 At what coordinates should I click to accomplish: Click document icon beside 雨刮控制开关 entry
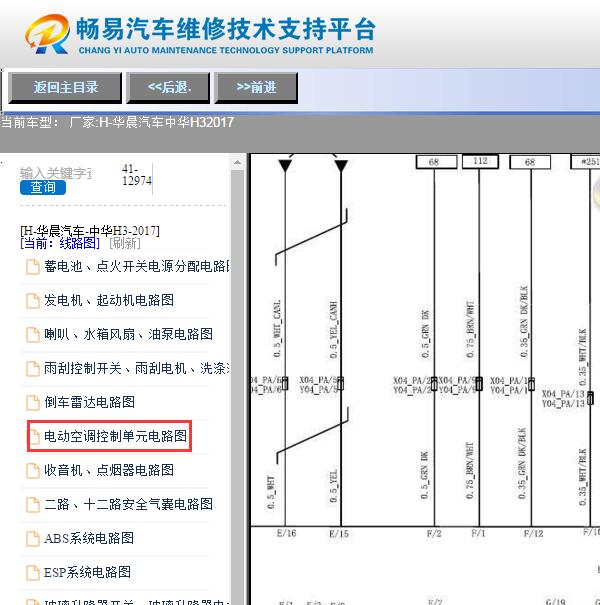(x=33, y=368)
